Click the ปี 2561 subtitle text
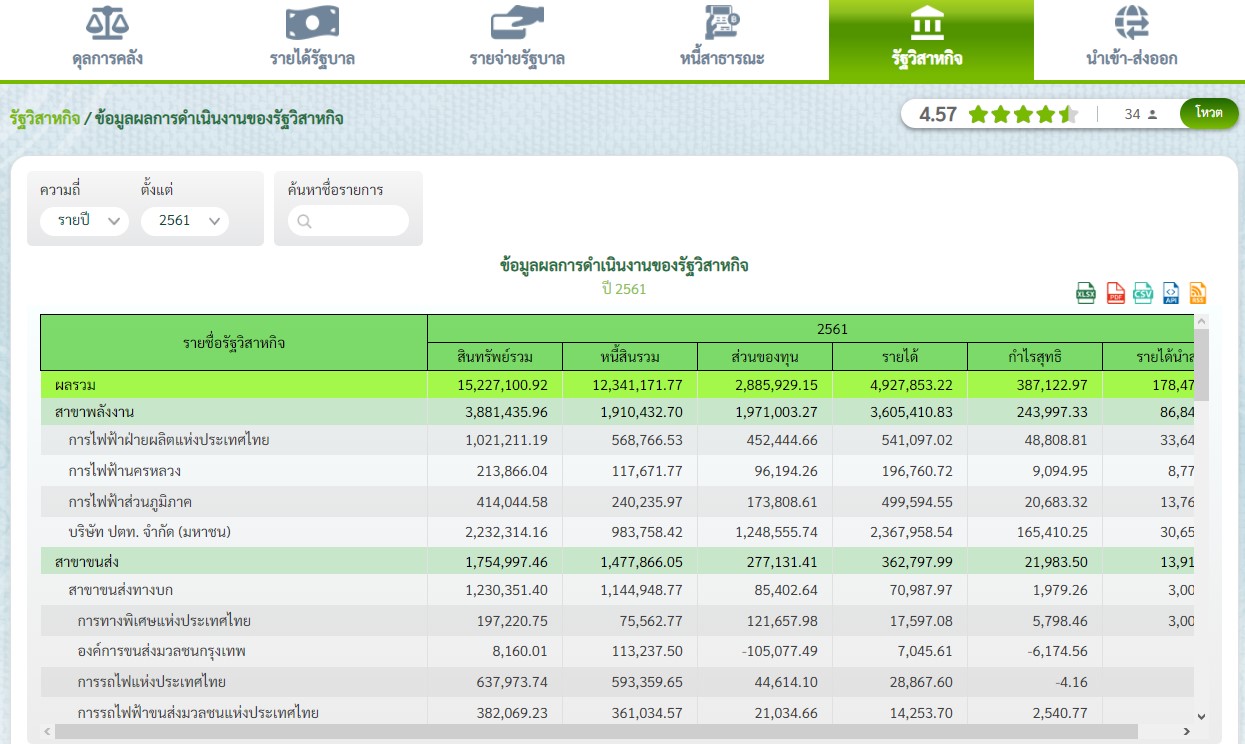 pos(624,289)
